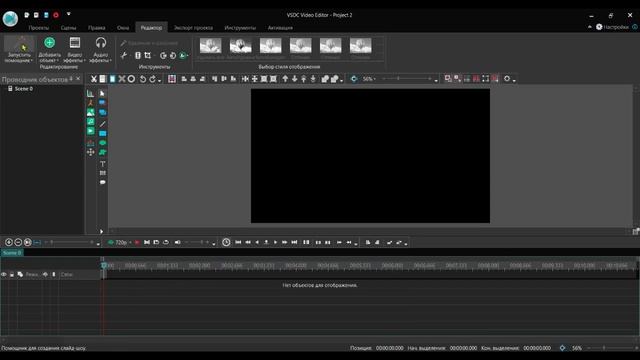640x360 pixels.
Task: Select the movement cross-arrows tool
Action: pyautogui.click(x=90, y=152)
